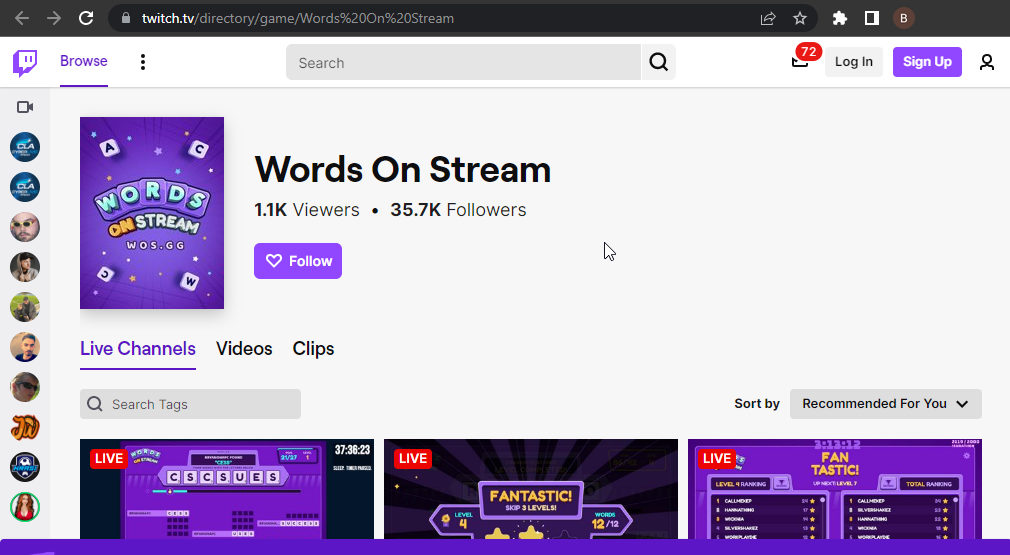Open the user profile menu icon

(x=987, y=62)
